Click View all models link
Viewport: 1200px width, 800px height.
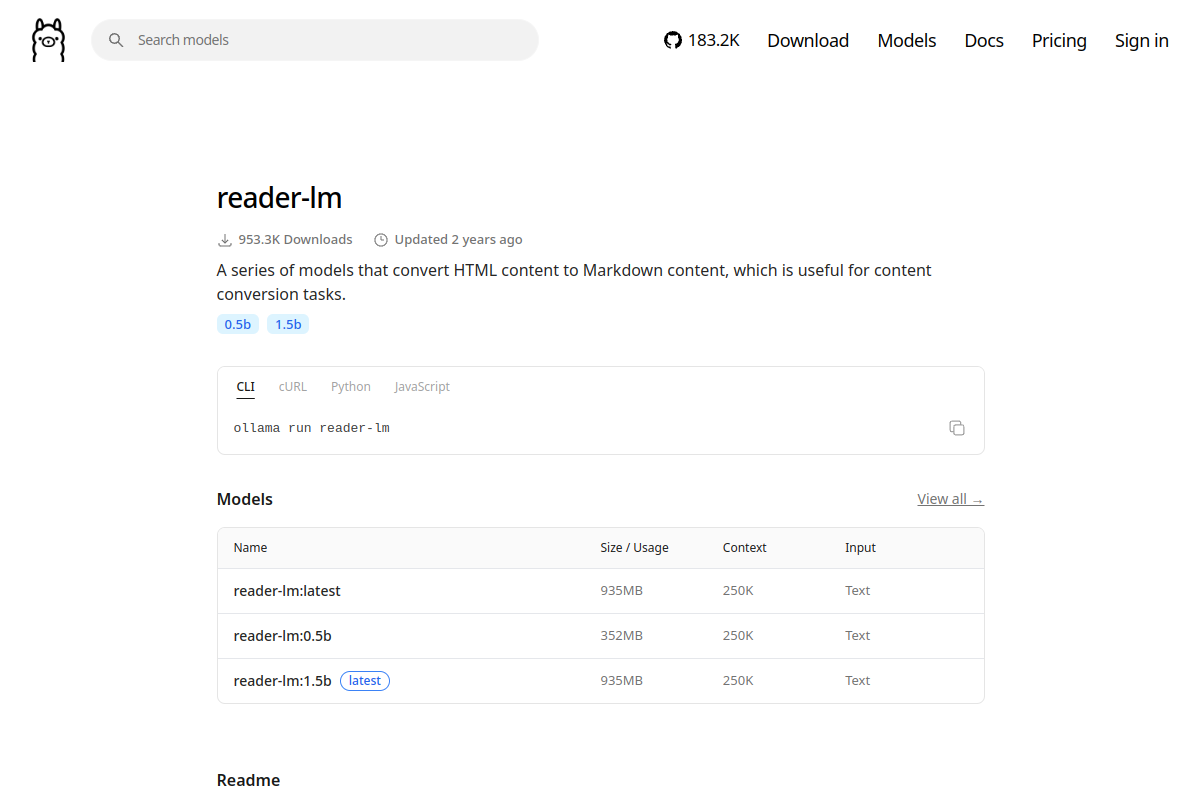pyautogui.click(x=950, y=499)
